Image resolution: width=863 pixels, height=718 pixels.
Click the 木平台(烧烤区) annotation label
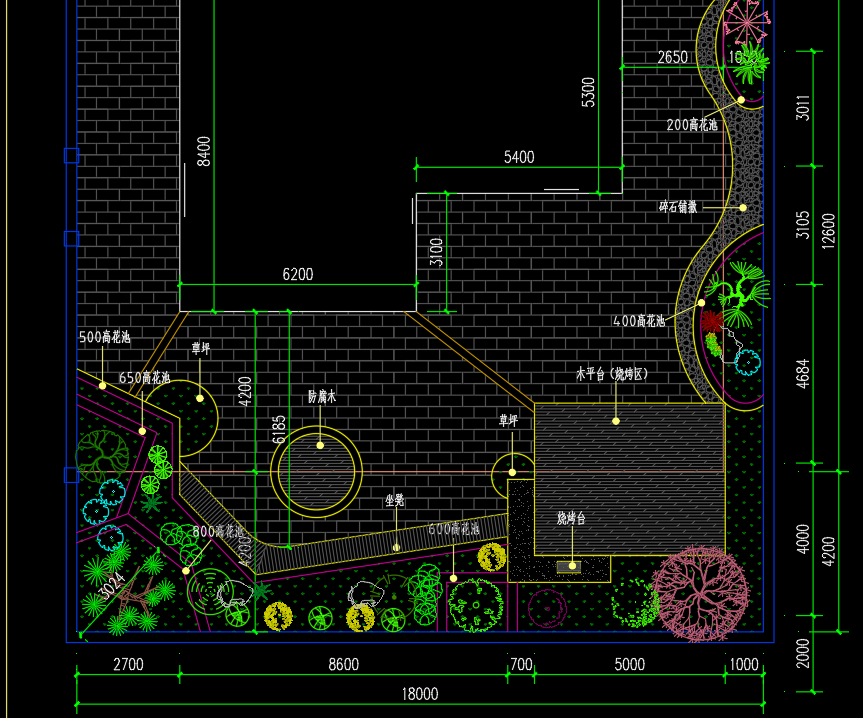coord(612,374)
